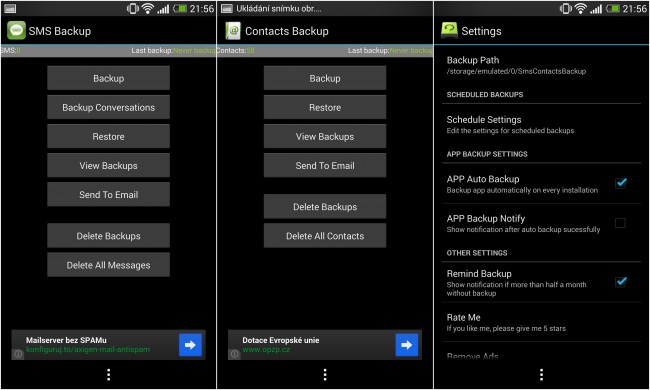Tap Restore button in SMS Backup
The height and width of the screenshot is (390, 650).
109,136
